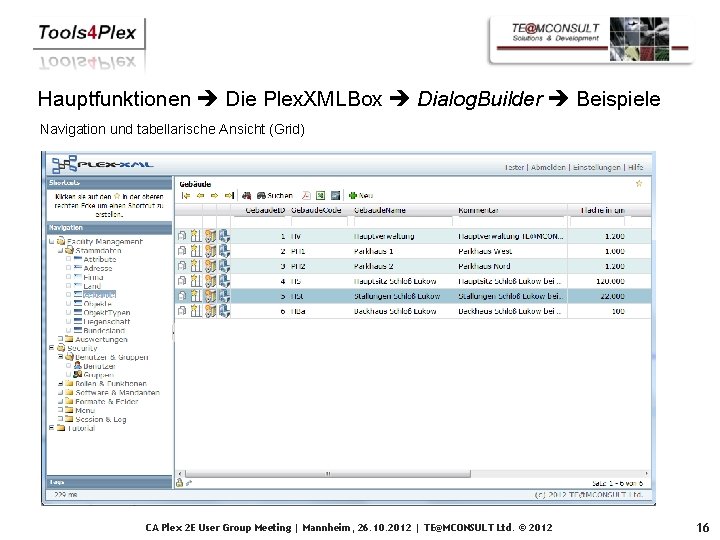Click starred building icon in Parkhaus 1 row
This screenshot has height=540, width=720.
coord(196,251)
